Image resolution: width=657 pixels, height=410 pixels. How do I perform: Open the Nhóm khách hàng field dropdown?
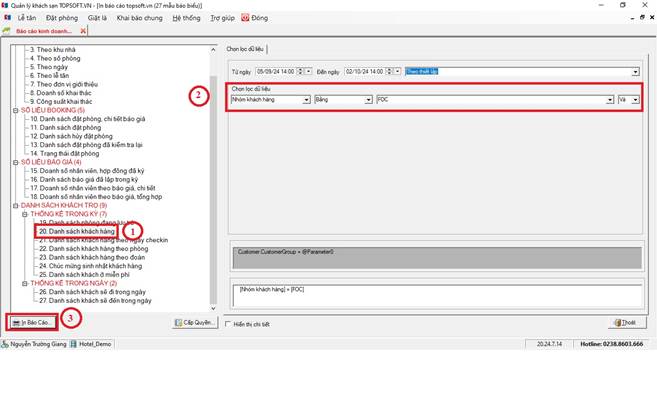(x=307, y=100)
